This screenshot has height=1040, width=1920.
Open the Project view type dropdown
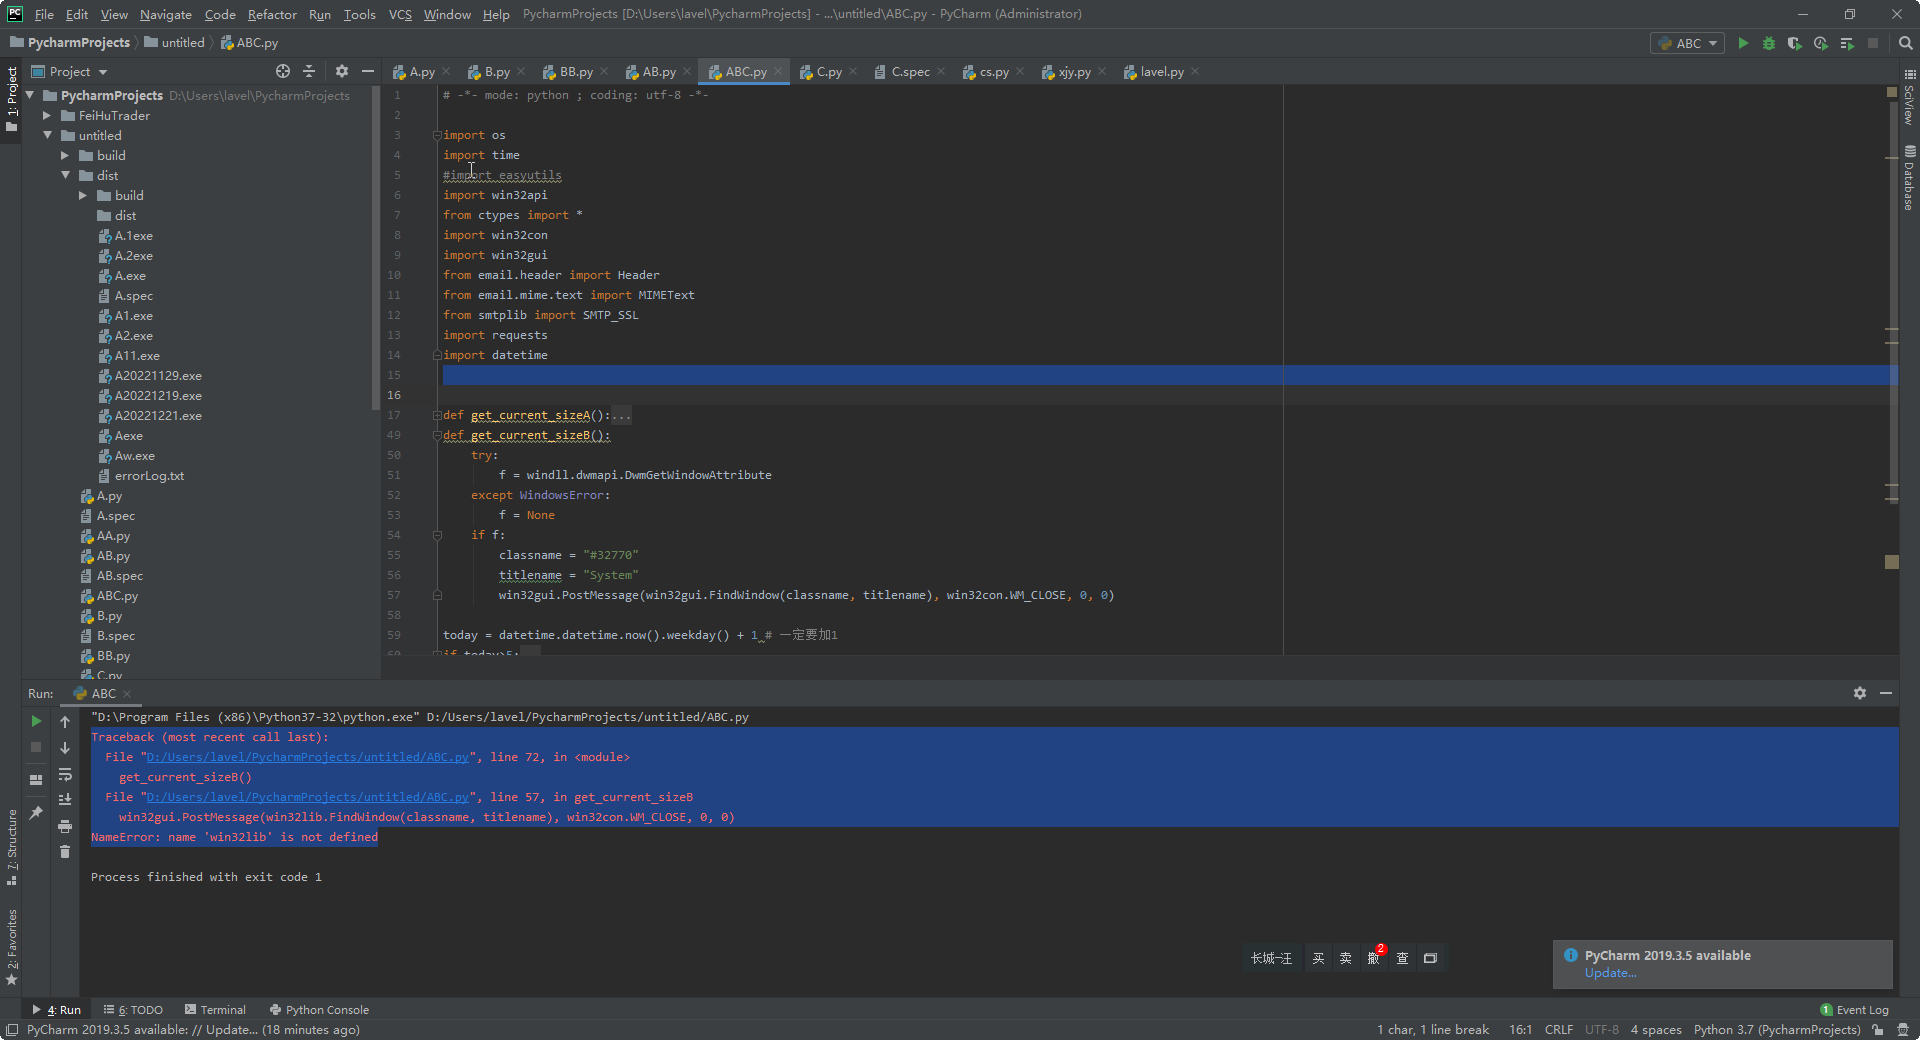(70, 72)
